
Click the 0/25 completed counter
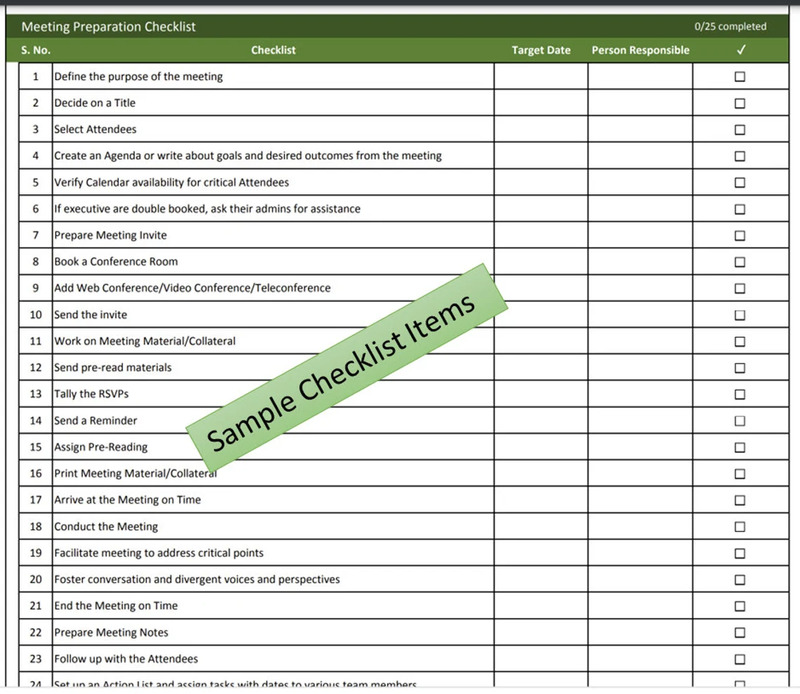click(x=730, y=27)
